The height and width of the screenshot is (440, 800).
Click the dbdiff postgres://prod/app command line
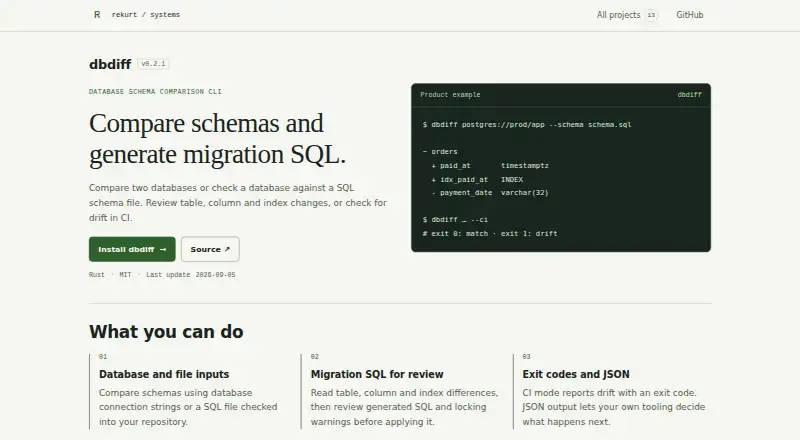click(x=527, y=125)
